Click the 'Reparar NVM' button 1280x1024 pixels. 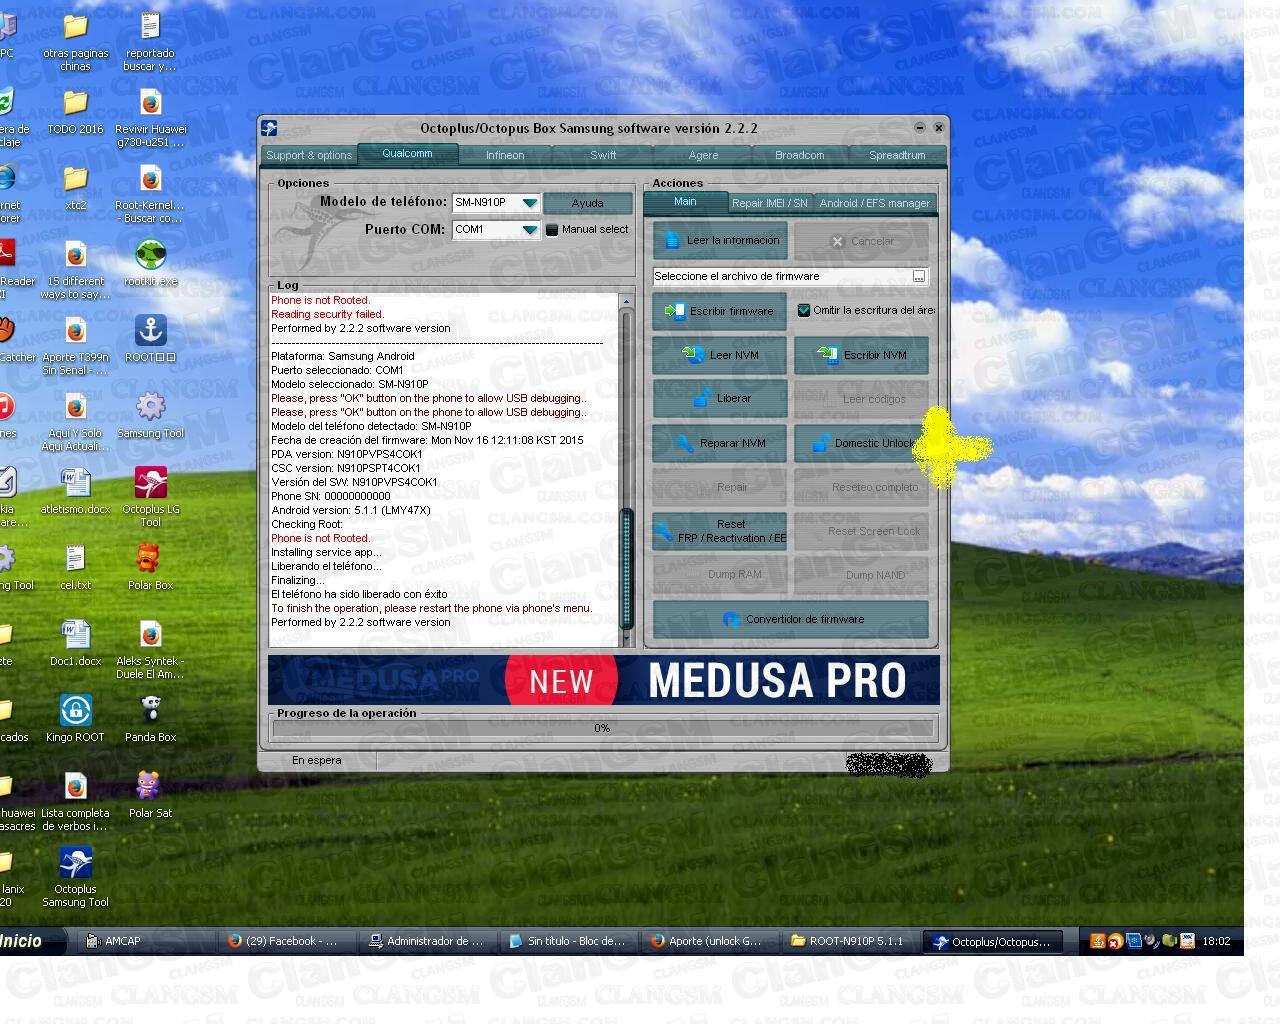point(720,443)
